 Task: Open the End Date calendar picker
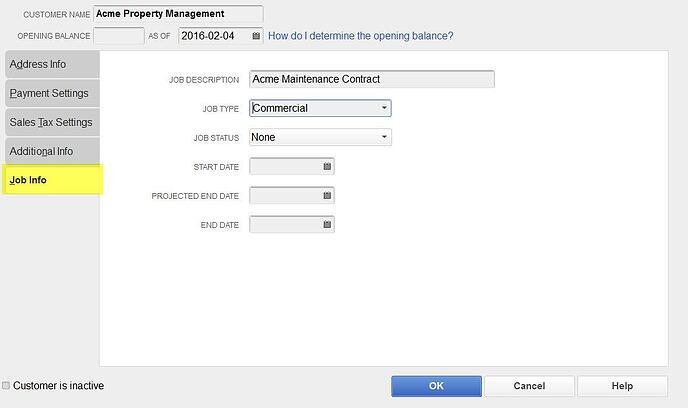pos(327,225)
